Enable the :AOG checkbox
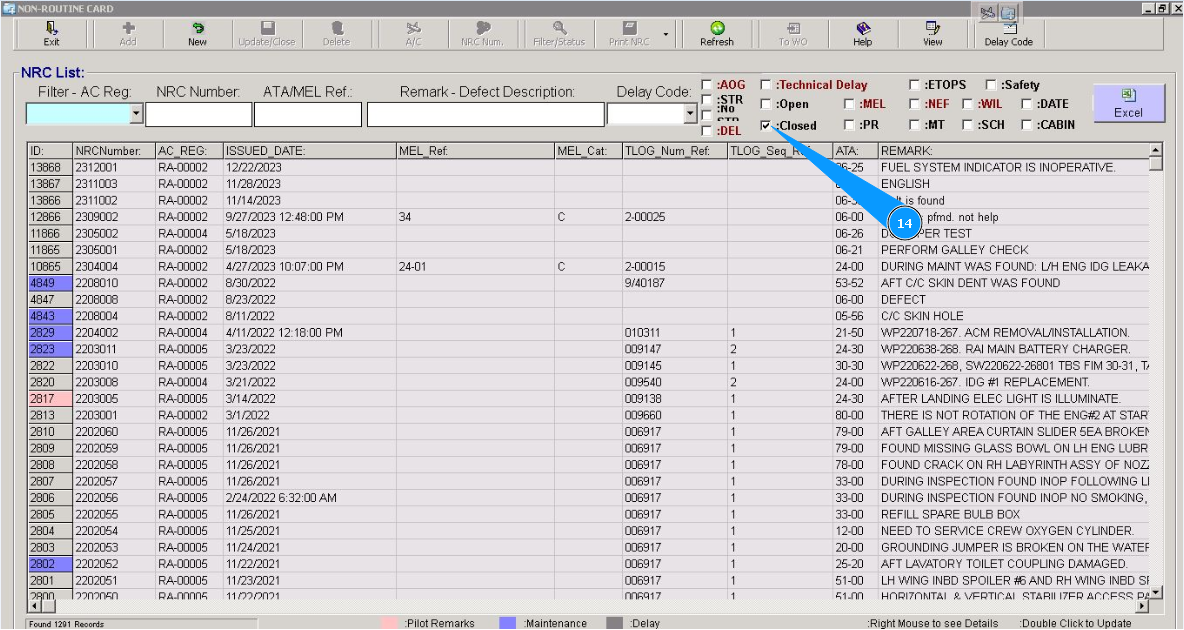The height and width of the screenshot is (630, 1184). (x=707, y=85)
